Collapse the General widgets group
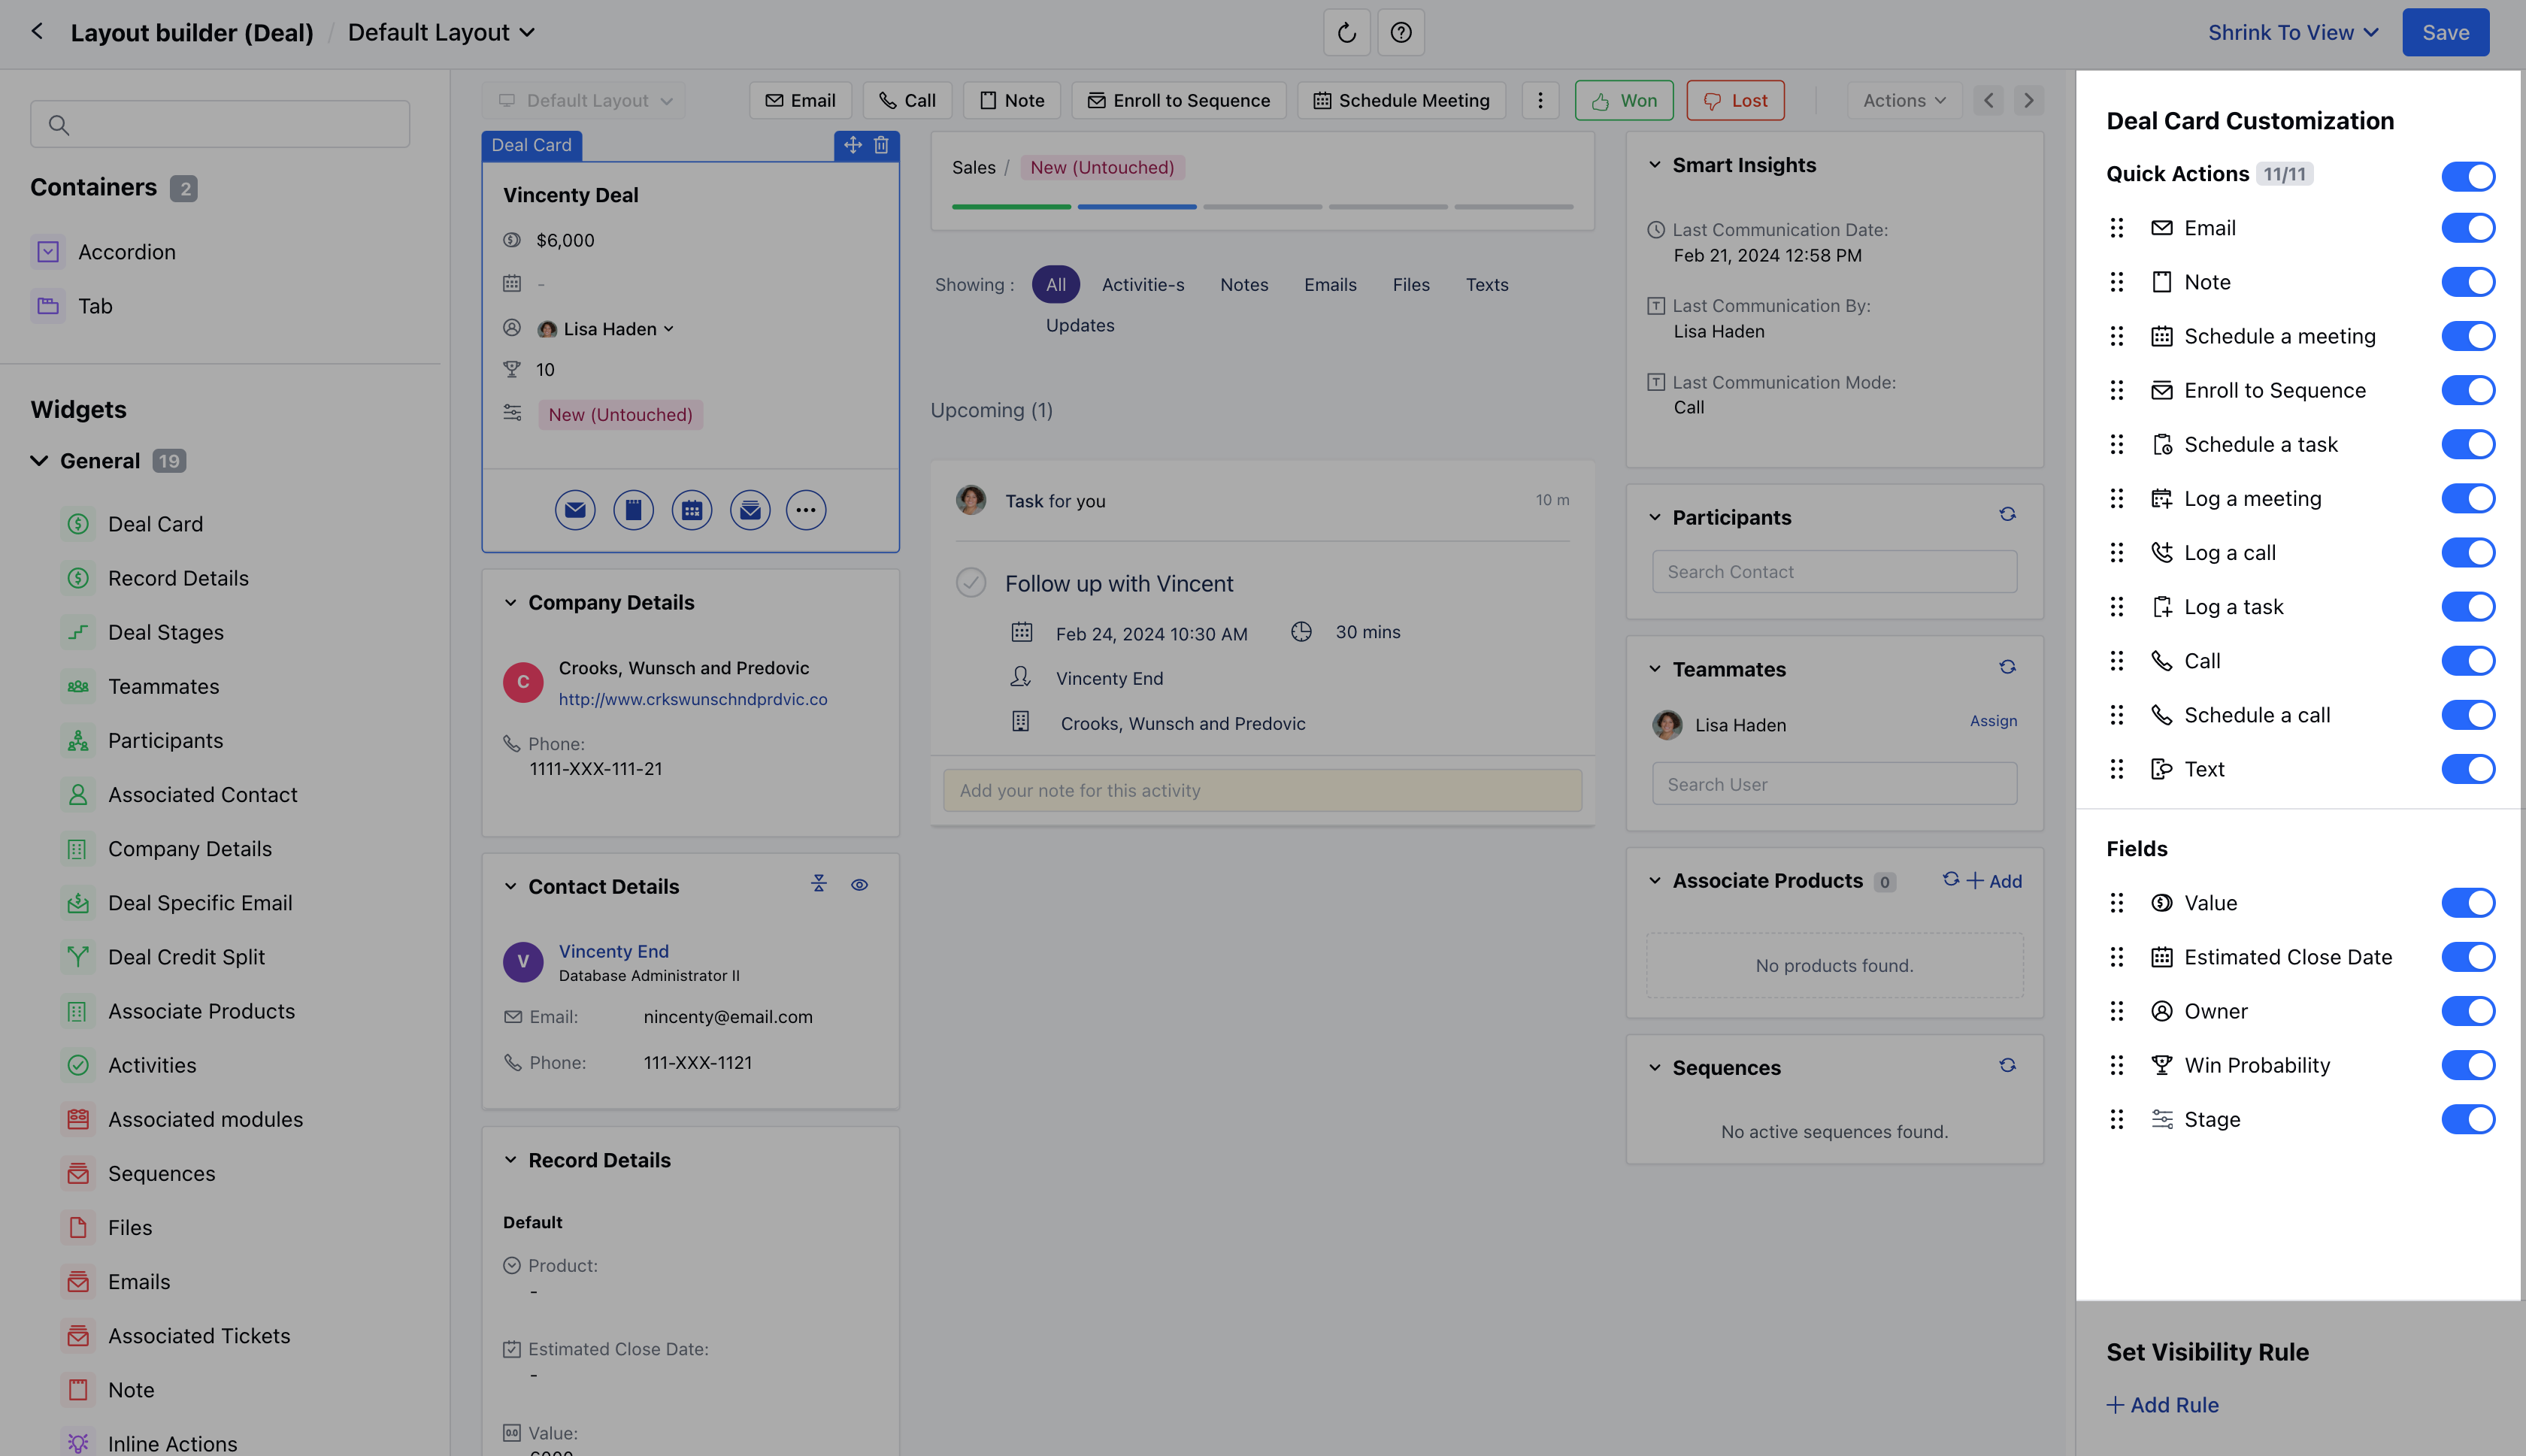The width and height of the screenshot is (2526, 1456). coord(39,461)
